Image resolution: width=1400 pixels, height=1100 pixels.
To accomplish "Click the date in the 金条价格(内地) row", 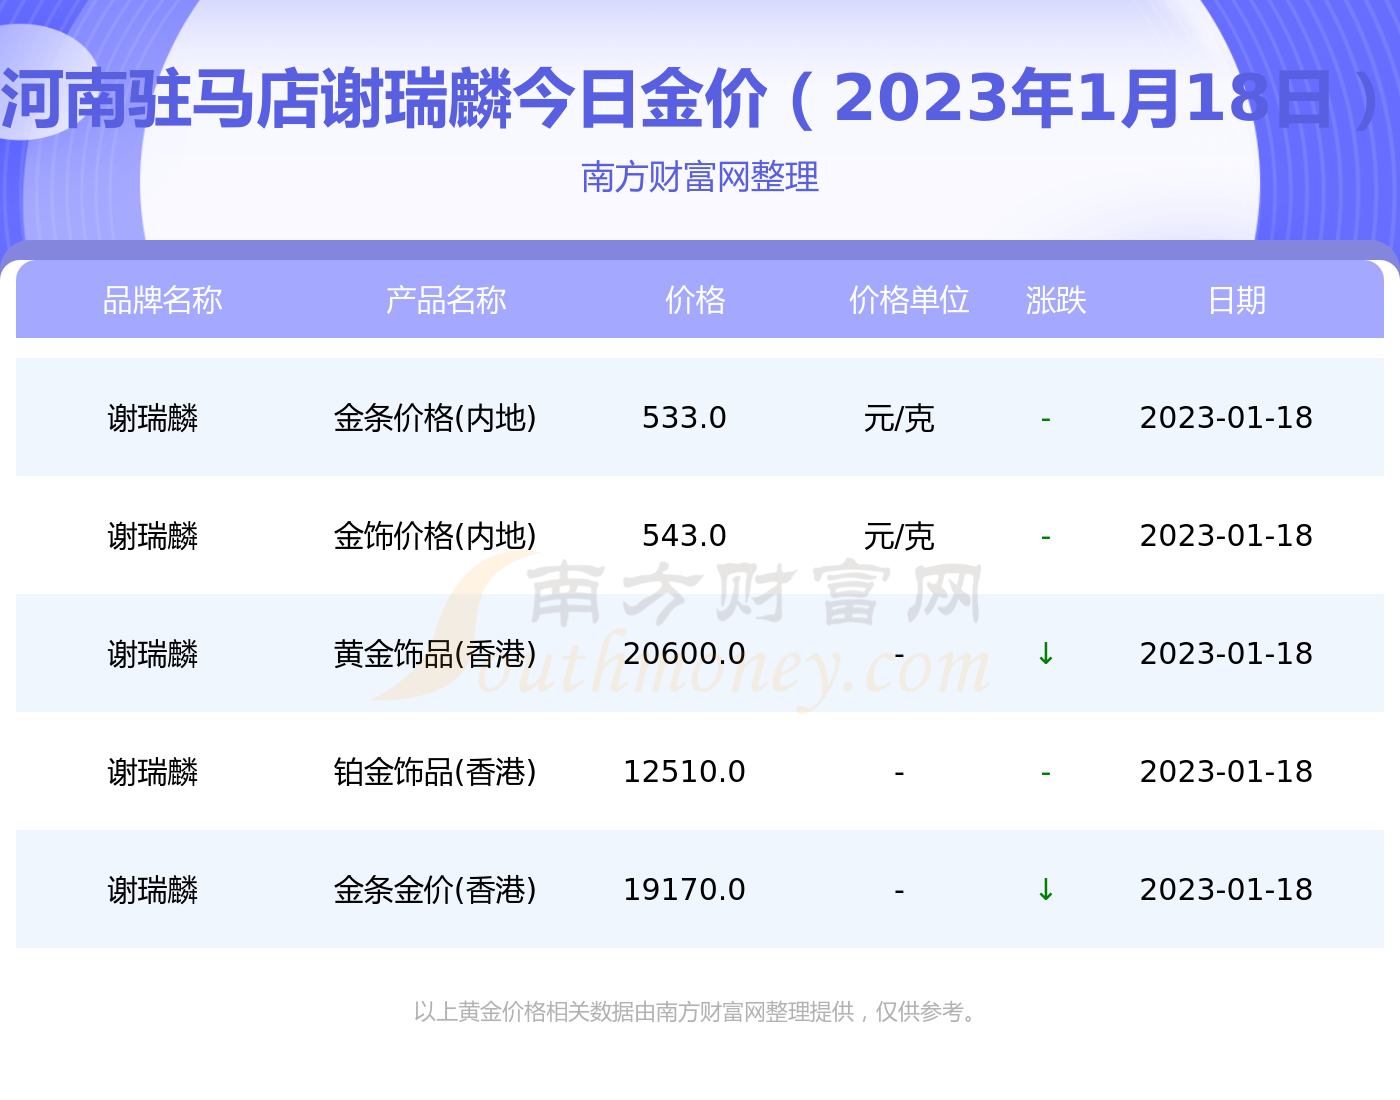I will point(1226,418).
